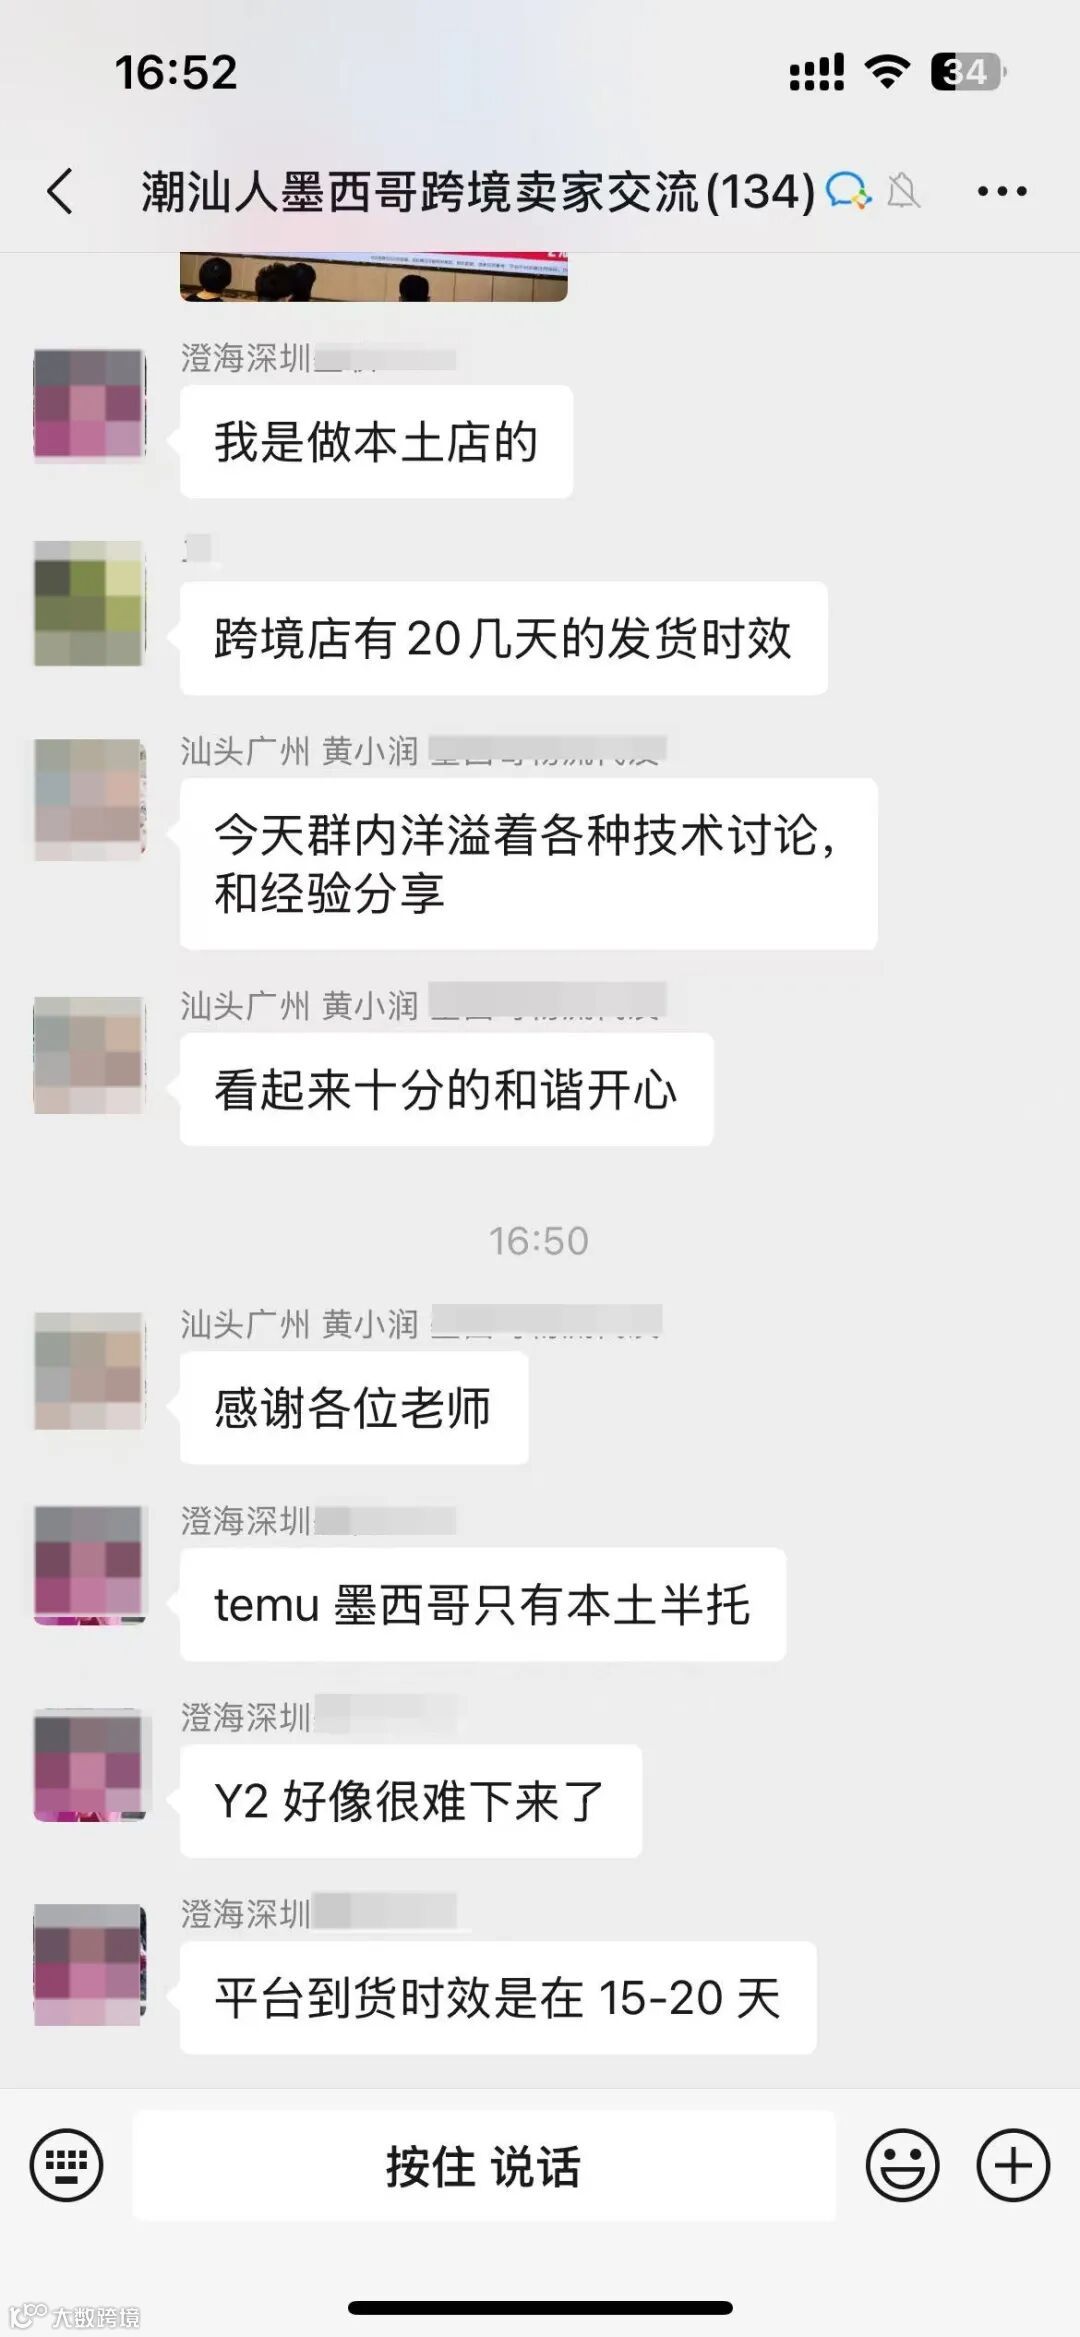
Task: Tap message 看起来十分的和谐开心
Action: click(x=447, y=1089)
